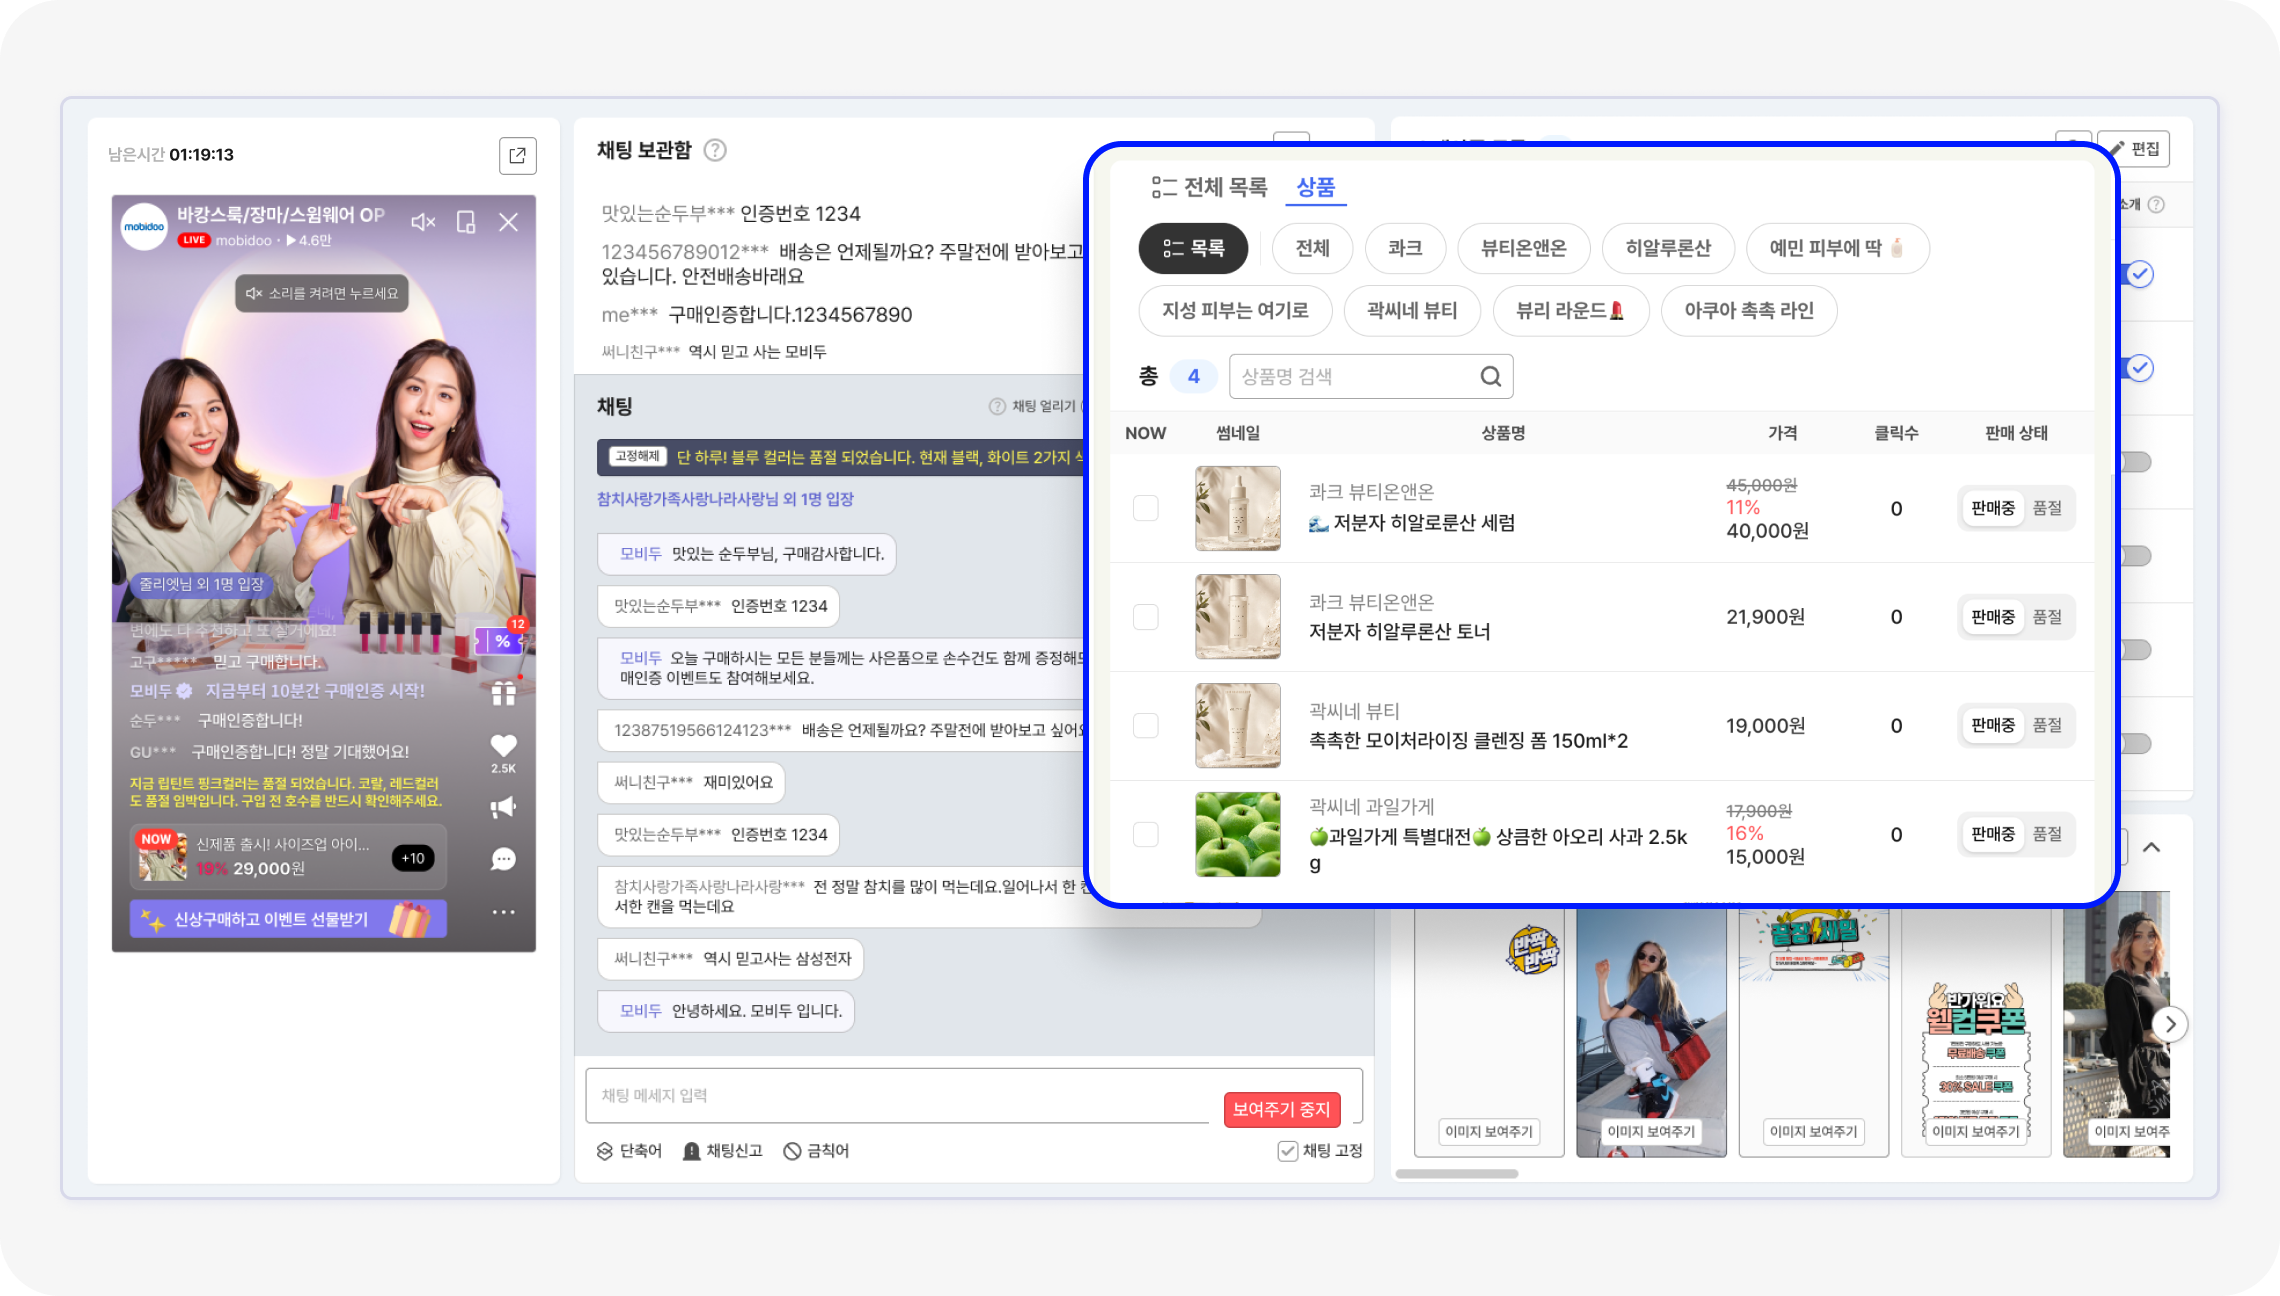This screenshot has height=1296, width=2280.
Task: Open the chat bubble icon on video
Action: click(503, 859)
